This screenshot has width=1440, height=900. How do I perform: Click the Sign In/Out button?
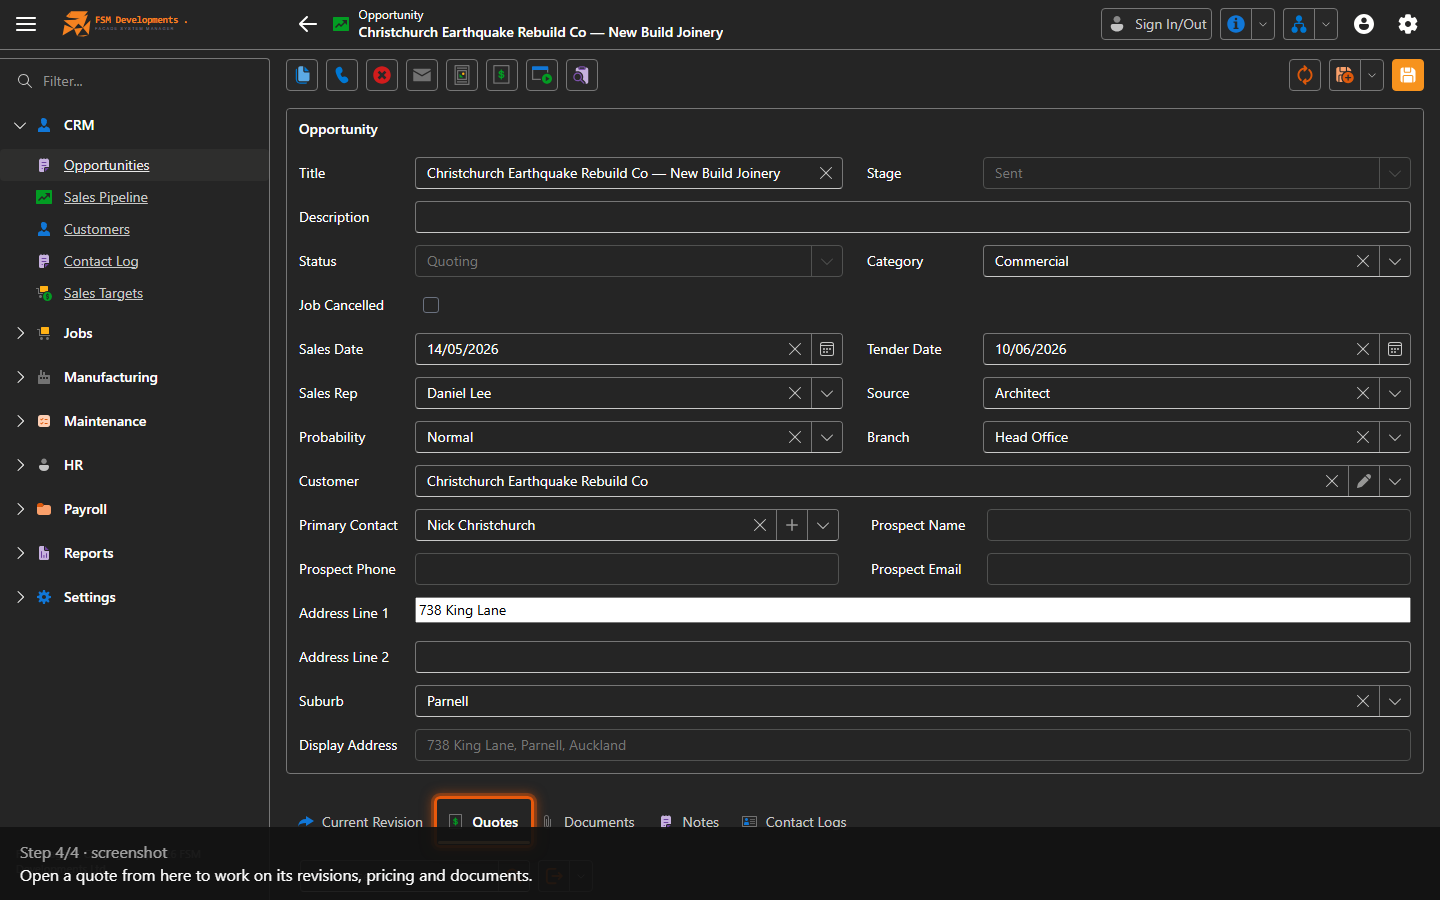1156,24
